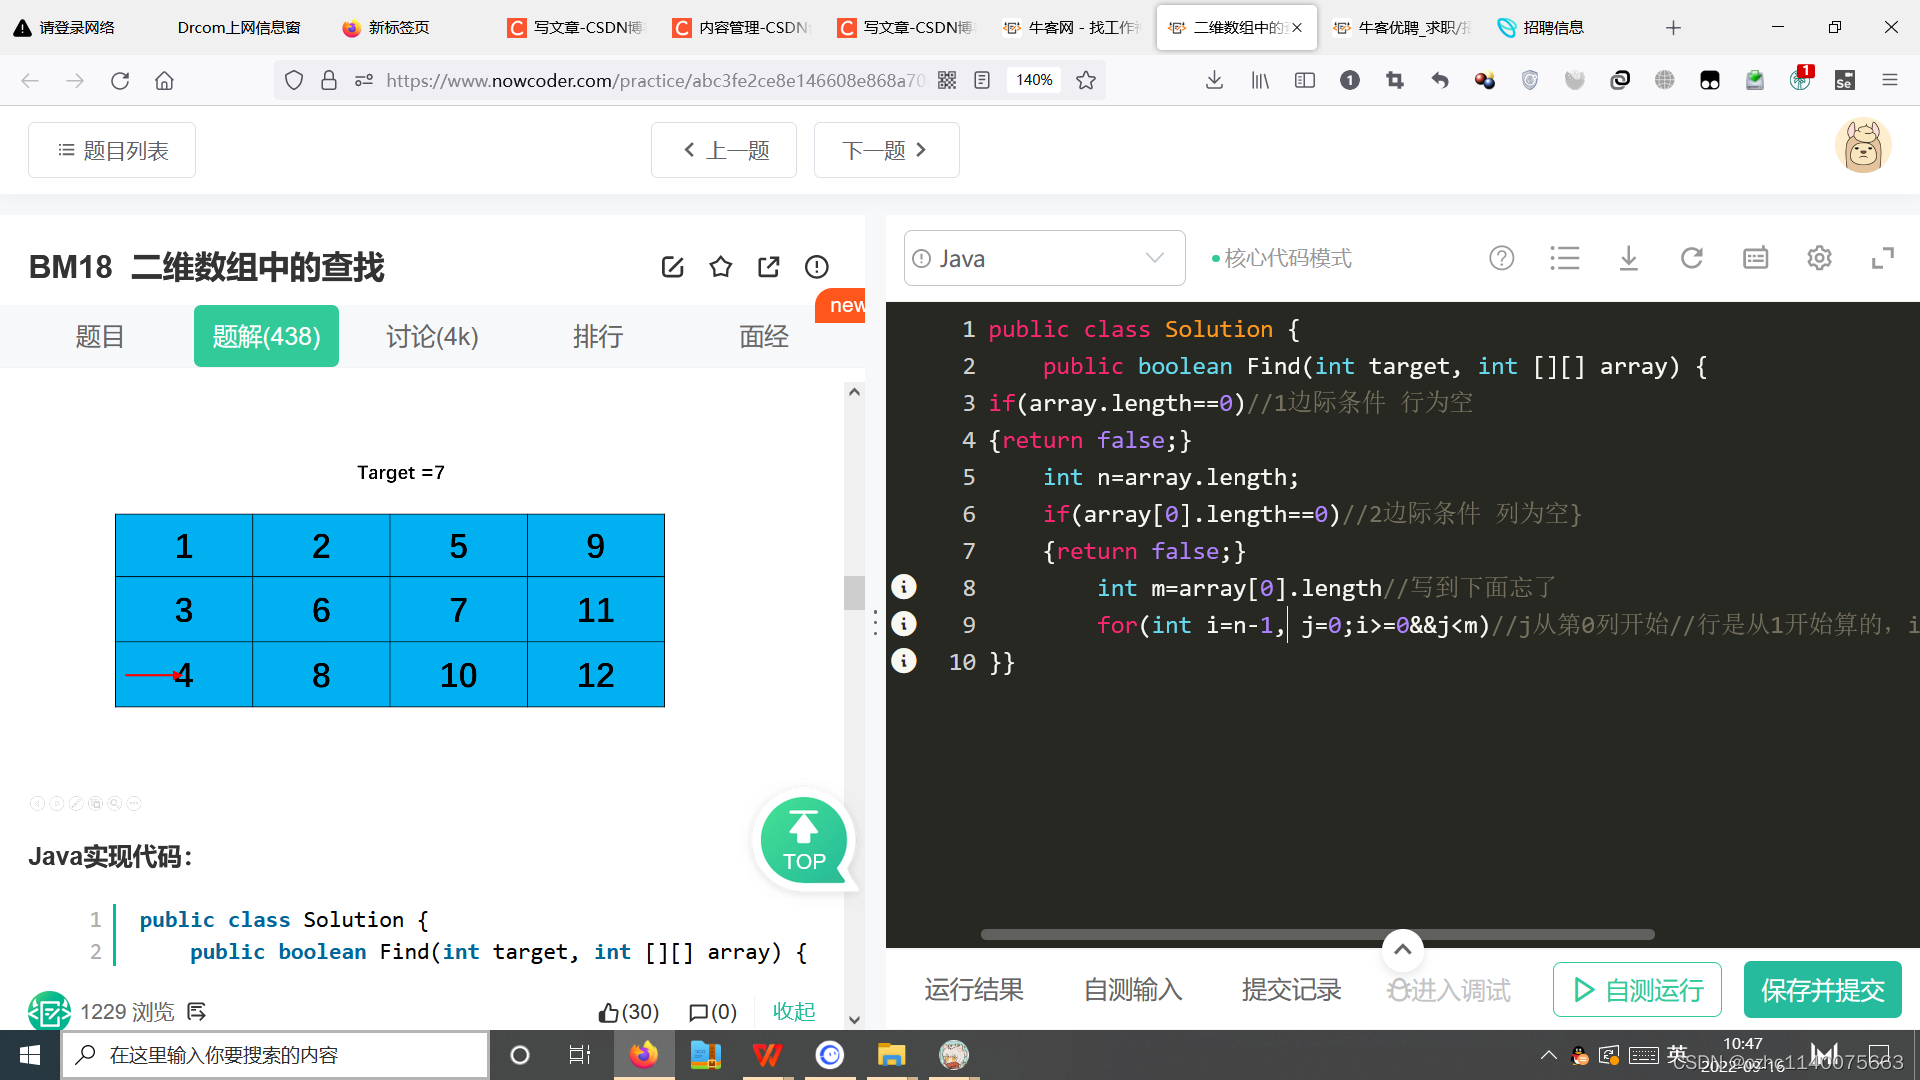Screen dimensions: 1920x1080
Task: Expand the code editor to fullscreen
Action: point(1882,259)
